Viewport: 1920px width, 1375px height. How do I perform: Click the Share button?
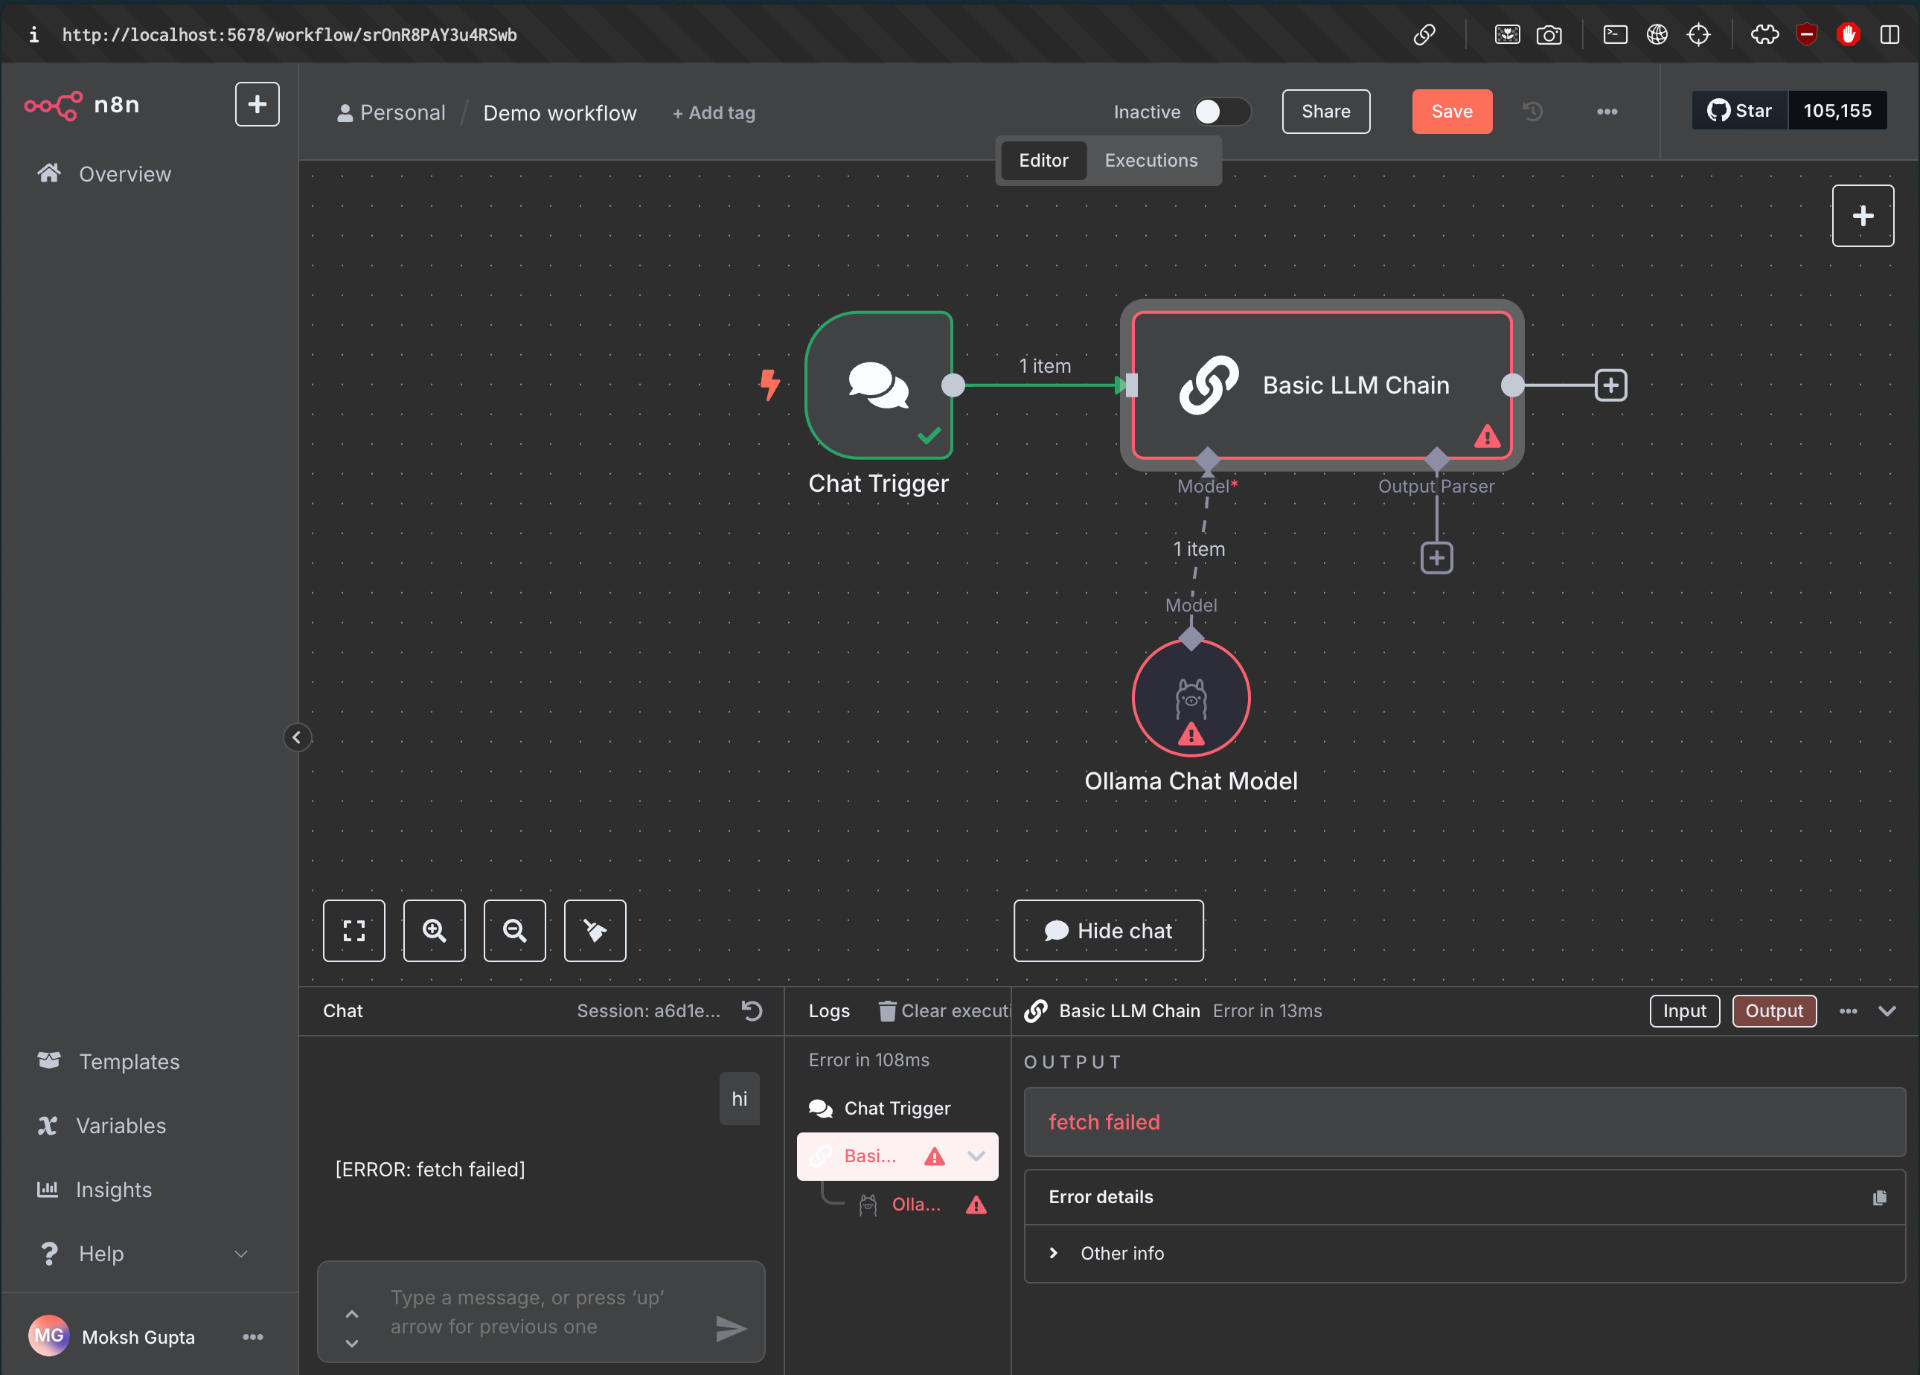(x=1326, y=111)
